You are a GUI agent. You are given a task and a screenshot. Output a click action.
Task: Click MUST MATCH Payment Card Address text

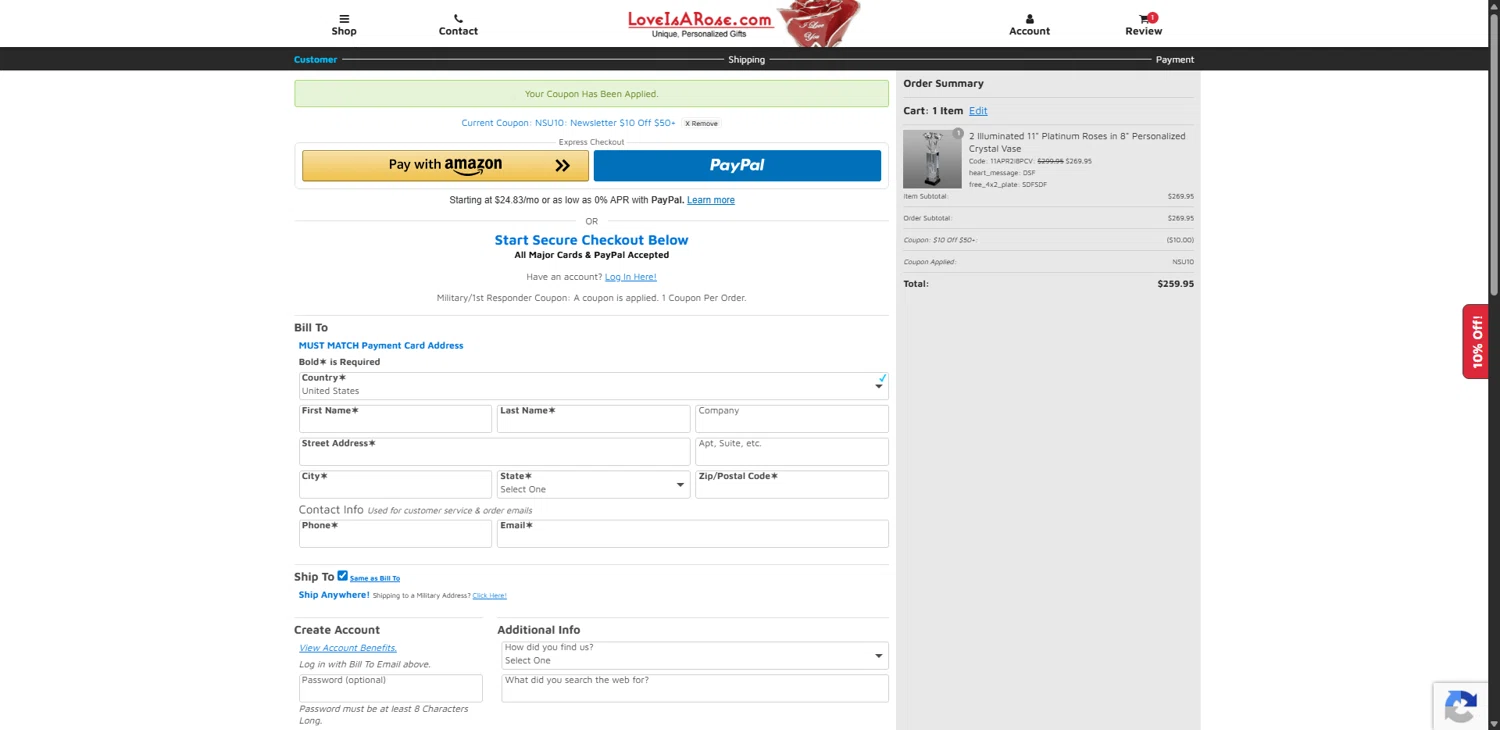381,345
